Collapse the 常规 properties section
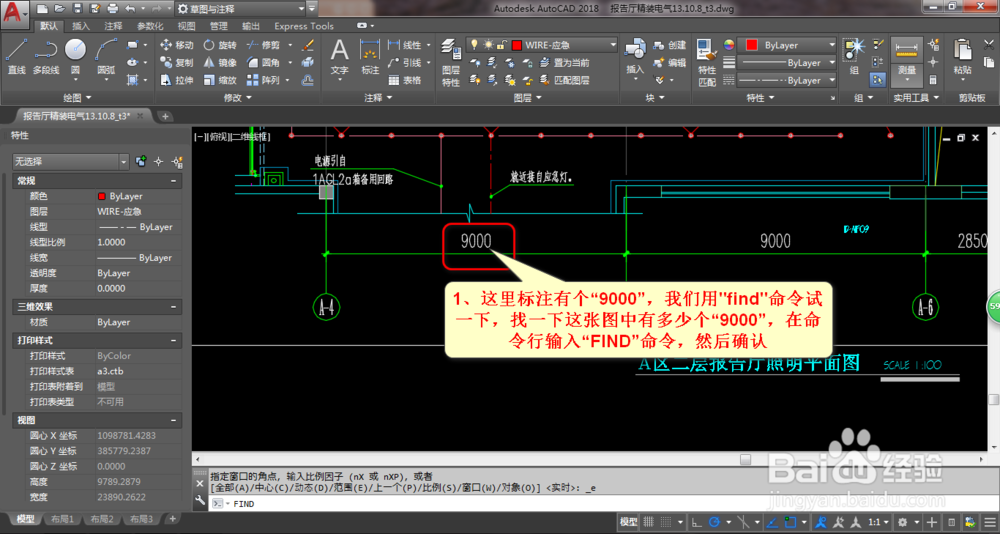This screenshot has height=534, width=1000. click(173, 181)
